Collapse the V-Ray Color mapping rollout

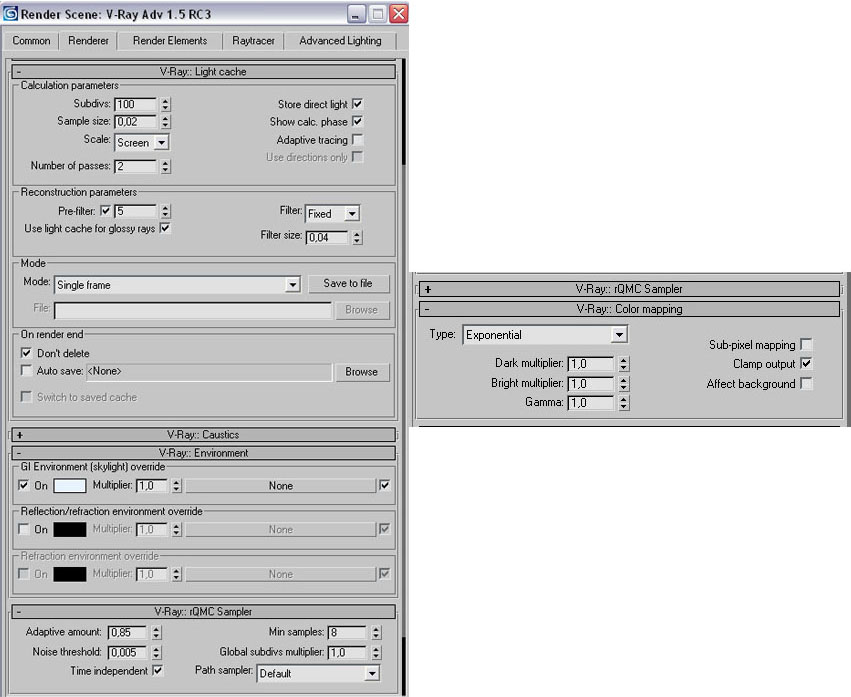(629, 309)
